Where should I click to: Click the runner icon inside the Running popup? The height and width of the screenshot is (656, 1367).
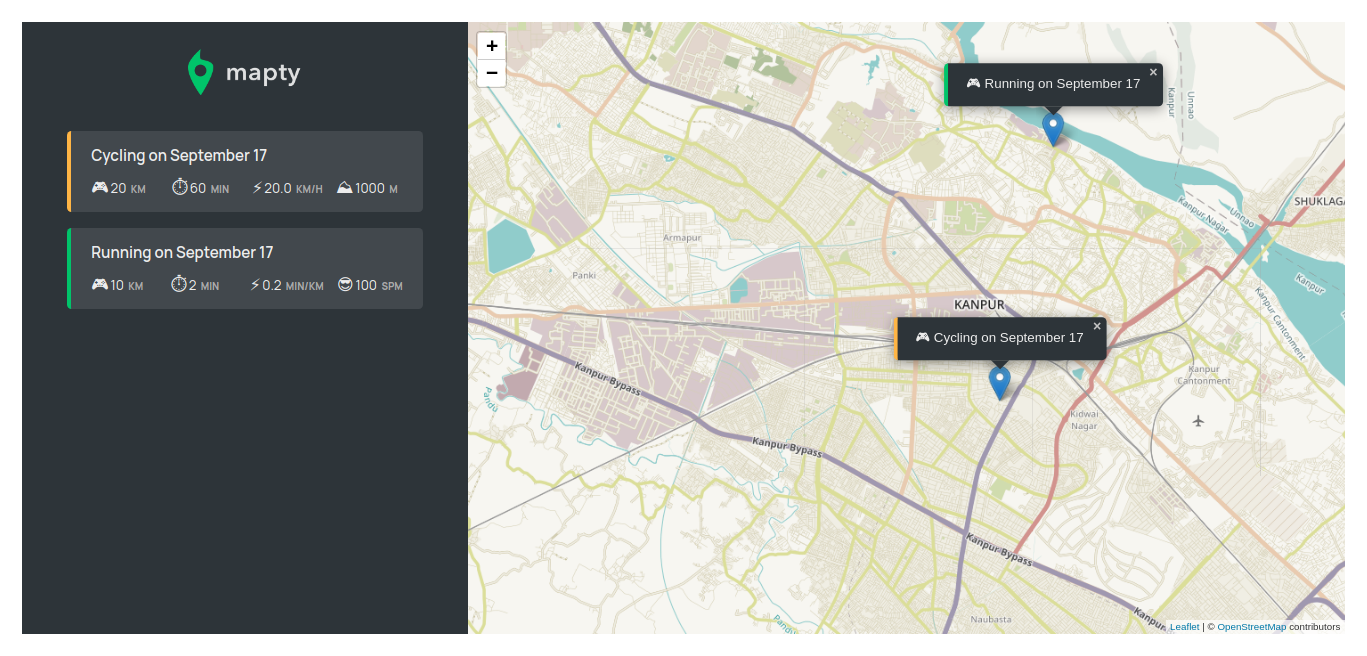[x=973, y=83]
